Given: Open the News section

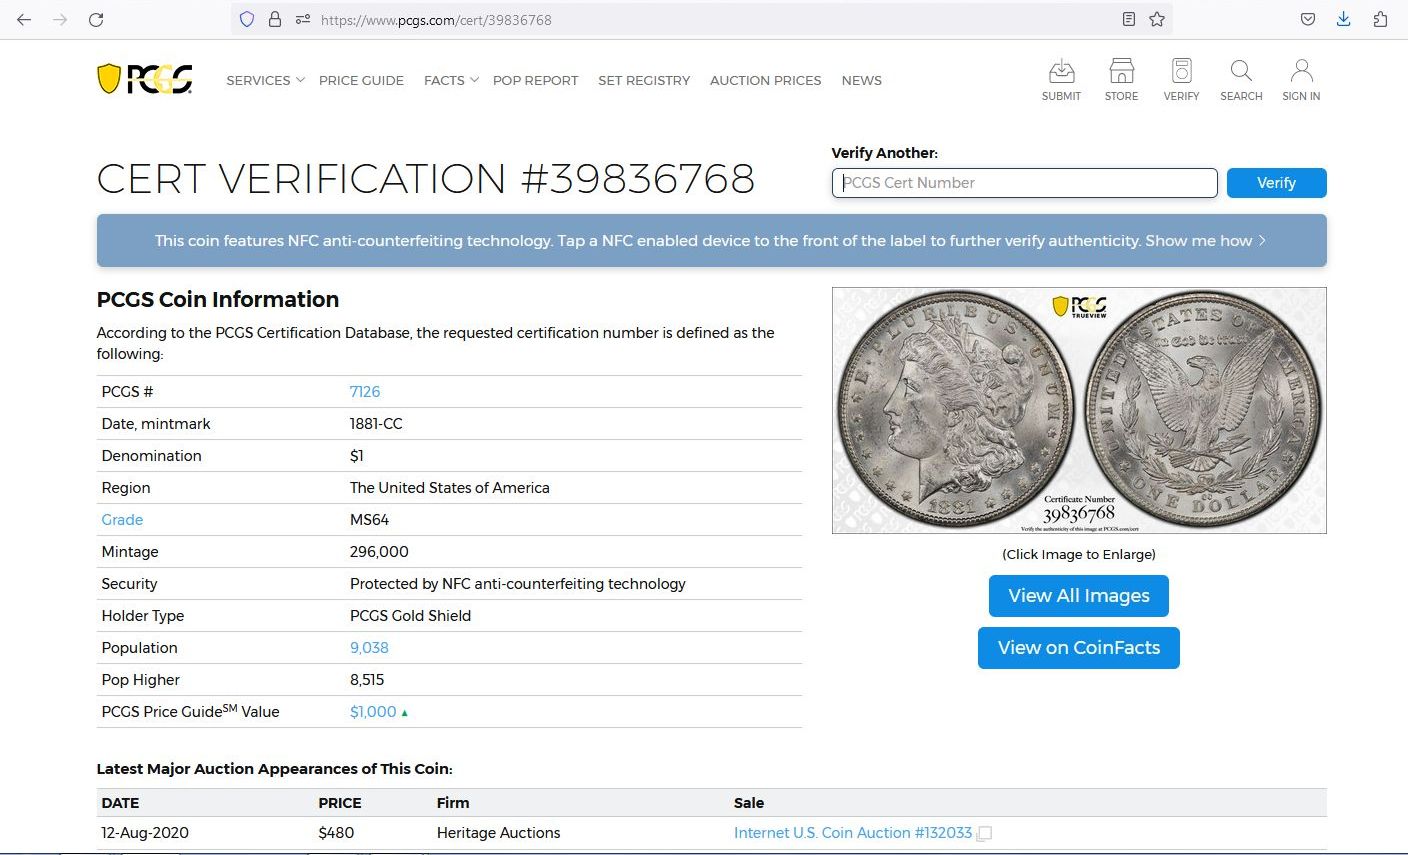Looking at the screenshot, I should 861,80.
